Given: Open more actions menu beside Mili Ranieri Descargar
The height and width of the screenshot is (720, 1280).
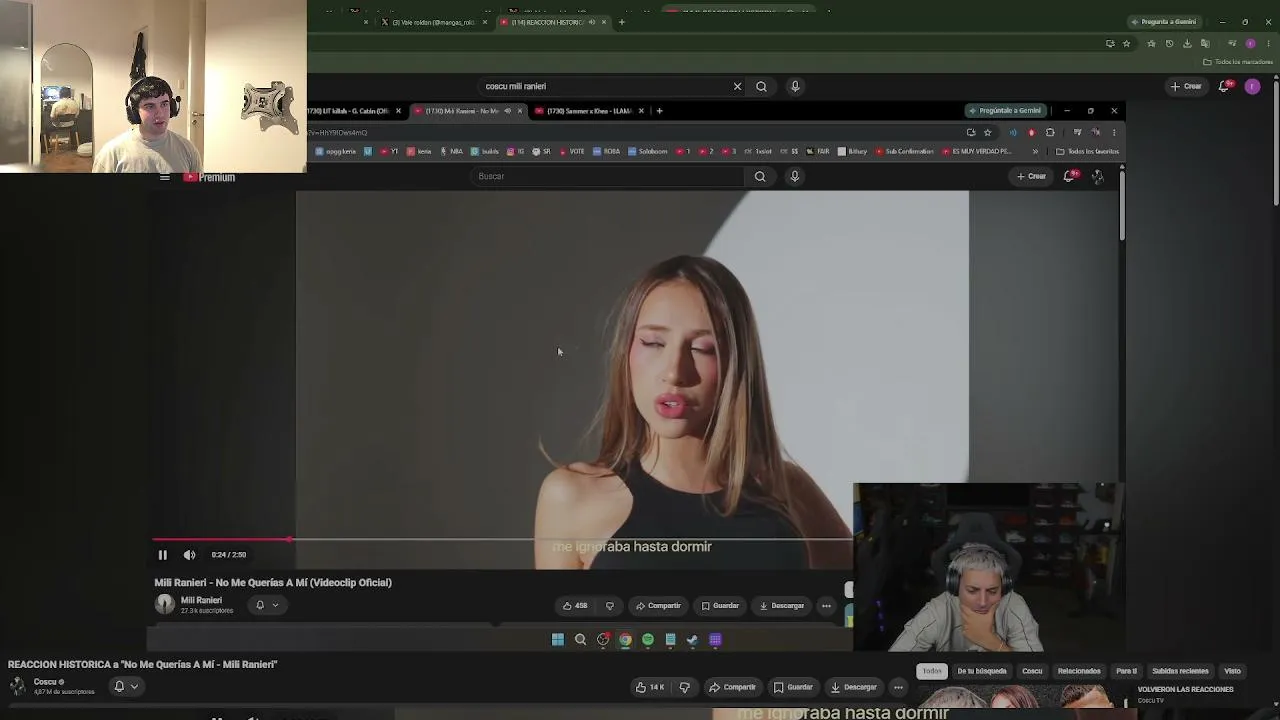Looking at the screenshot, I should (826, 605).
